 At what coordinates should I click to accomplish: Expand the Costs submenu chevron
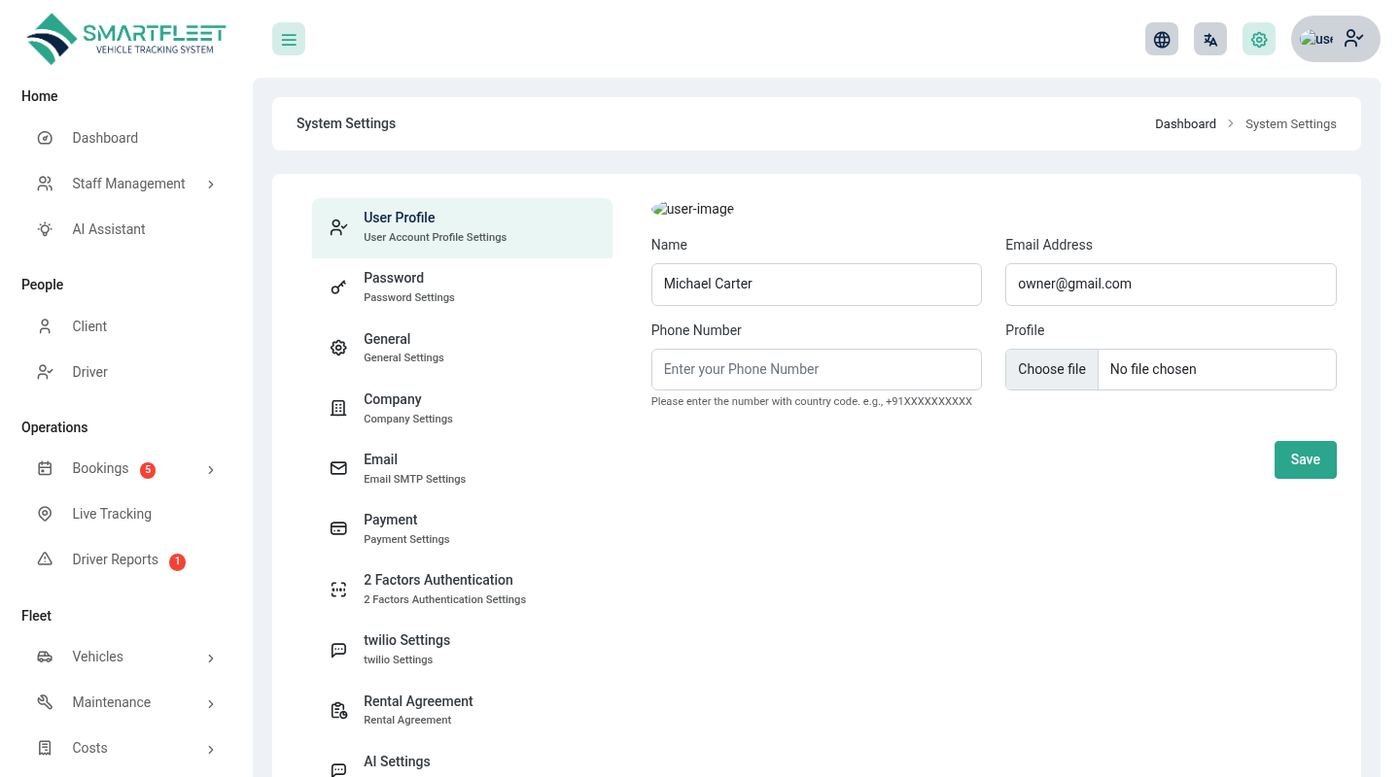point(211,749)
